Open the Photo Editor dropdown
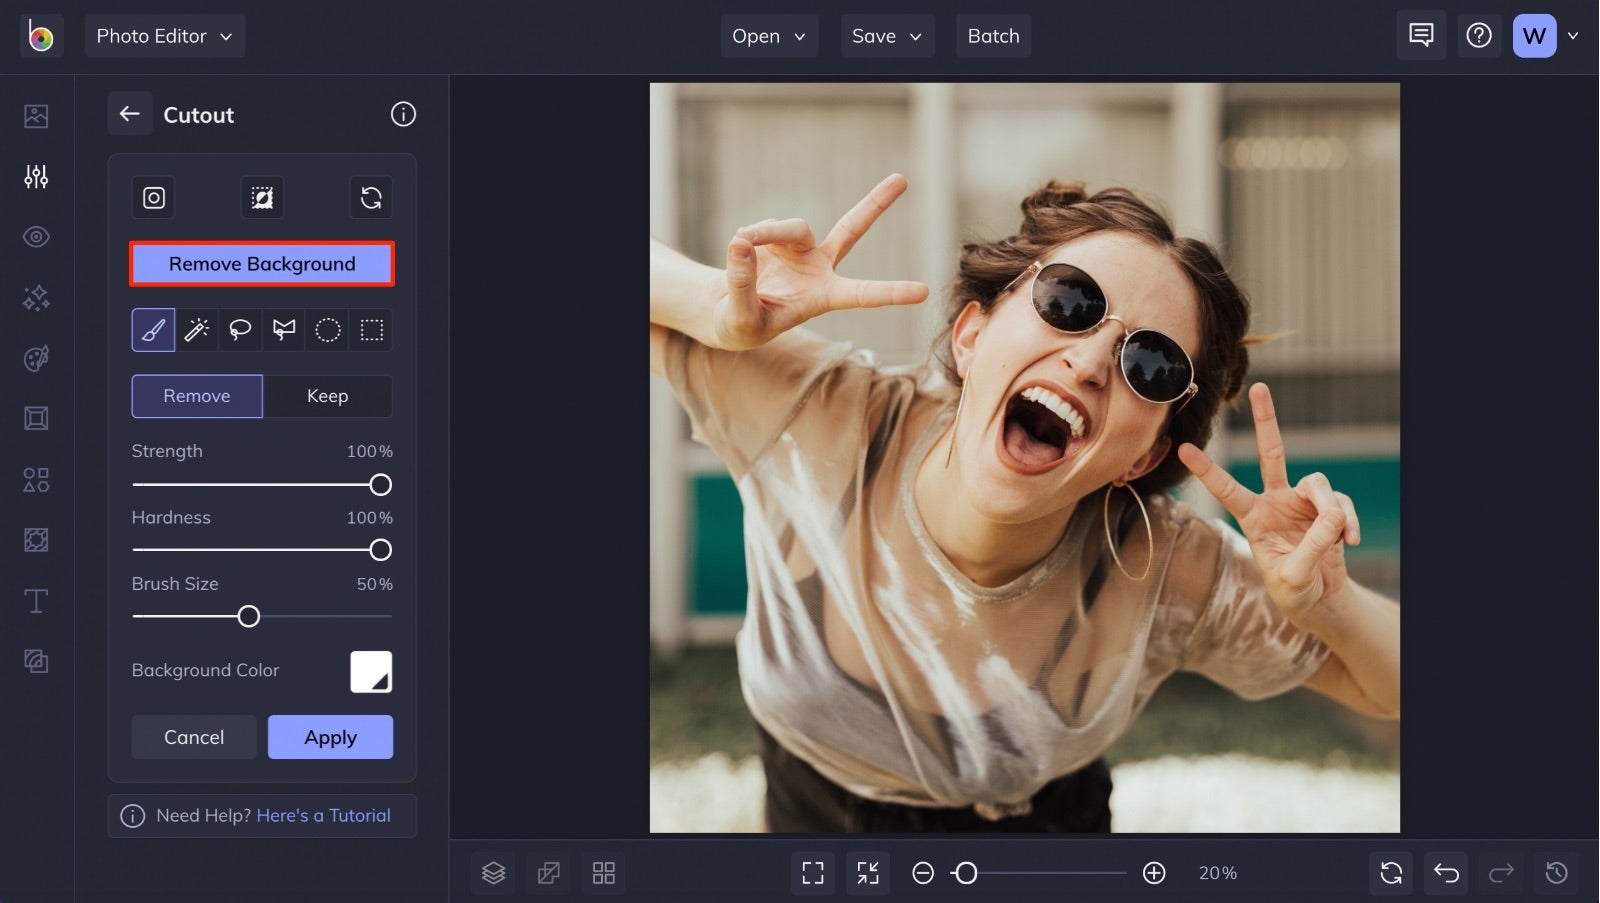The height and width of the screenshot is (903, 1600). coord(164,35)
